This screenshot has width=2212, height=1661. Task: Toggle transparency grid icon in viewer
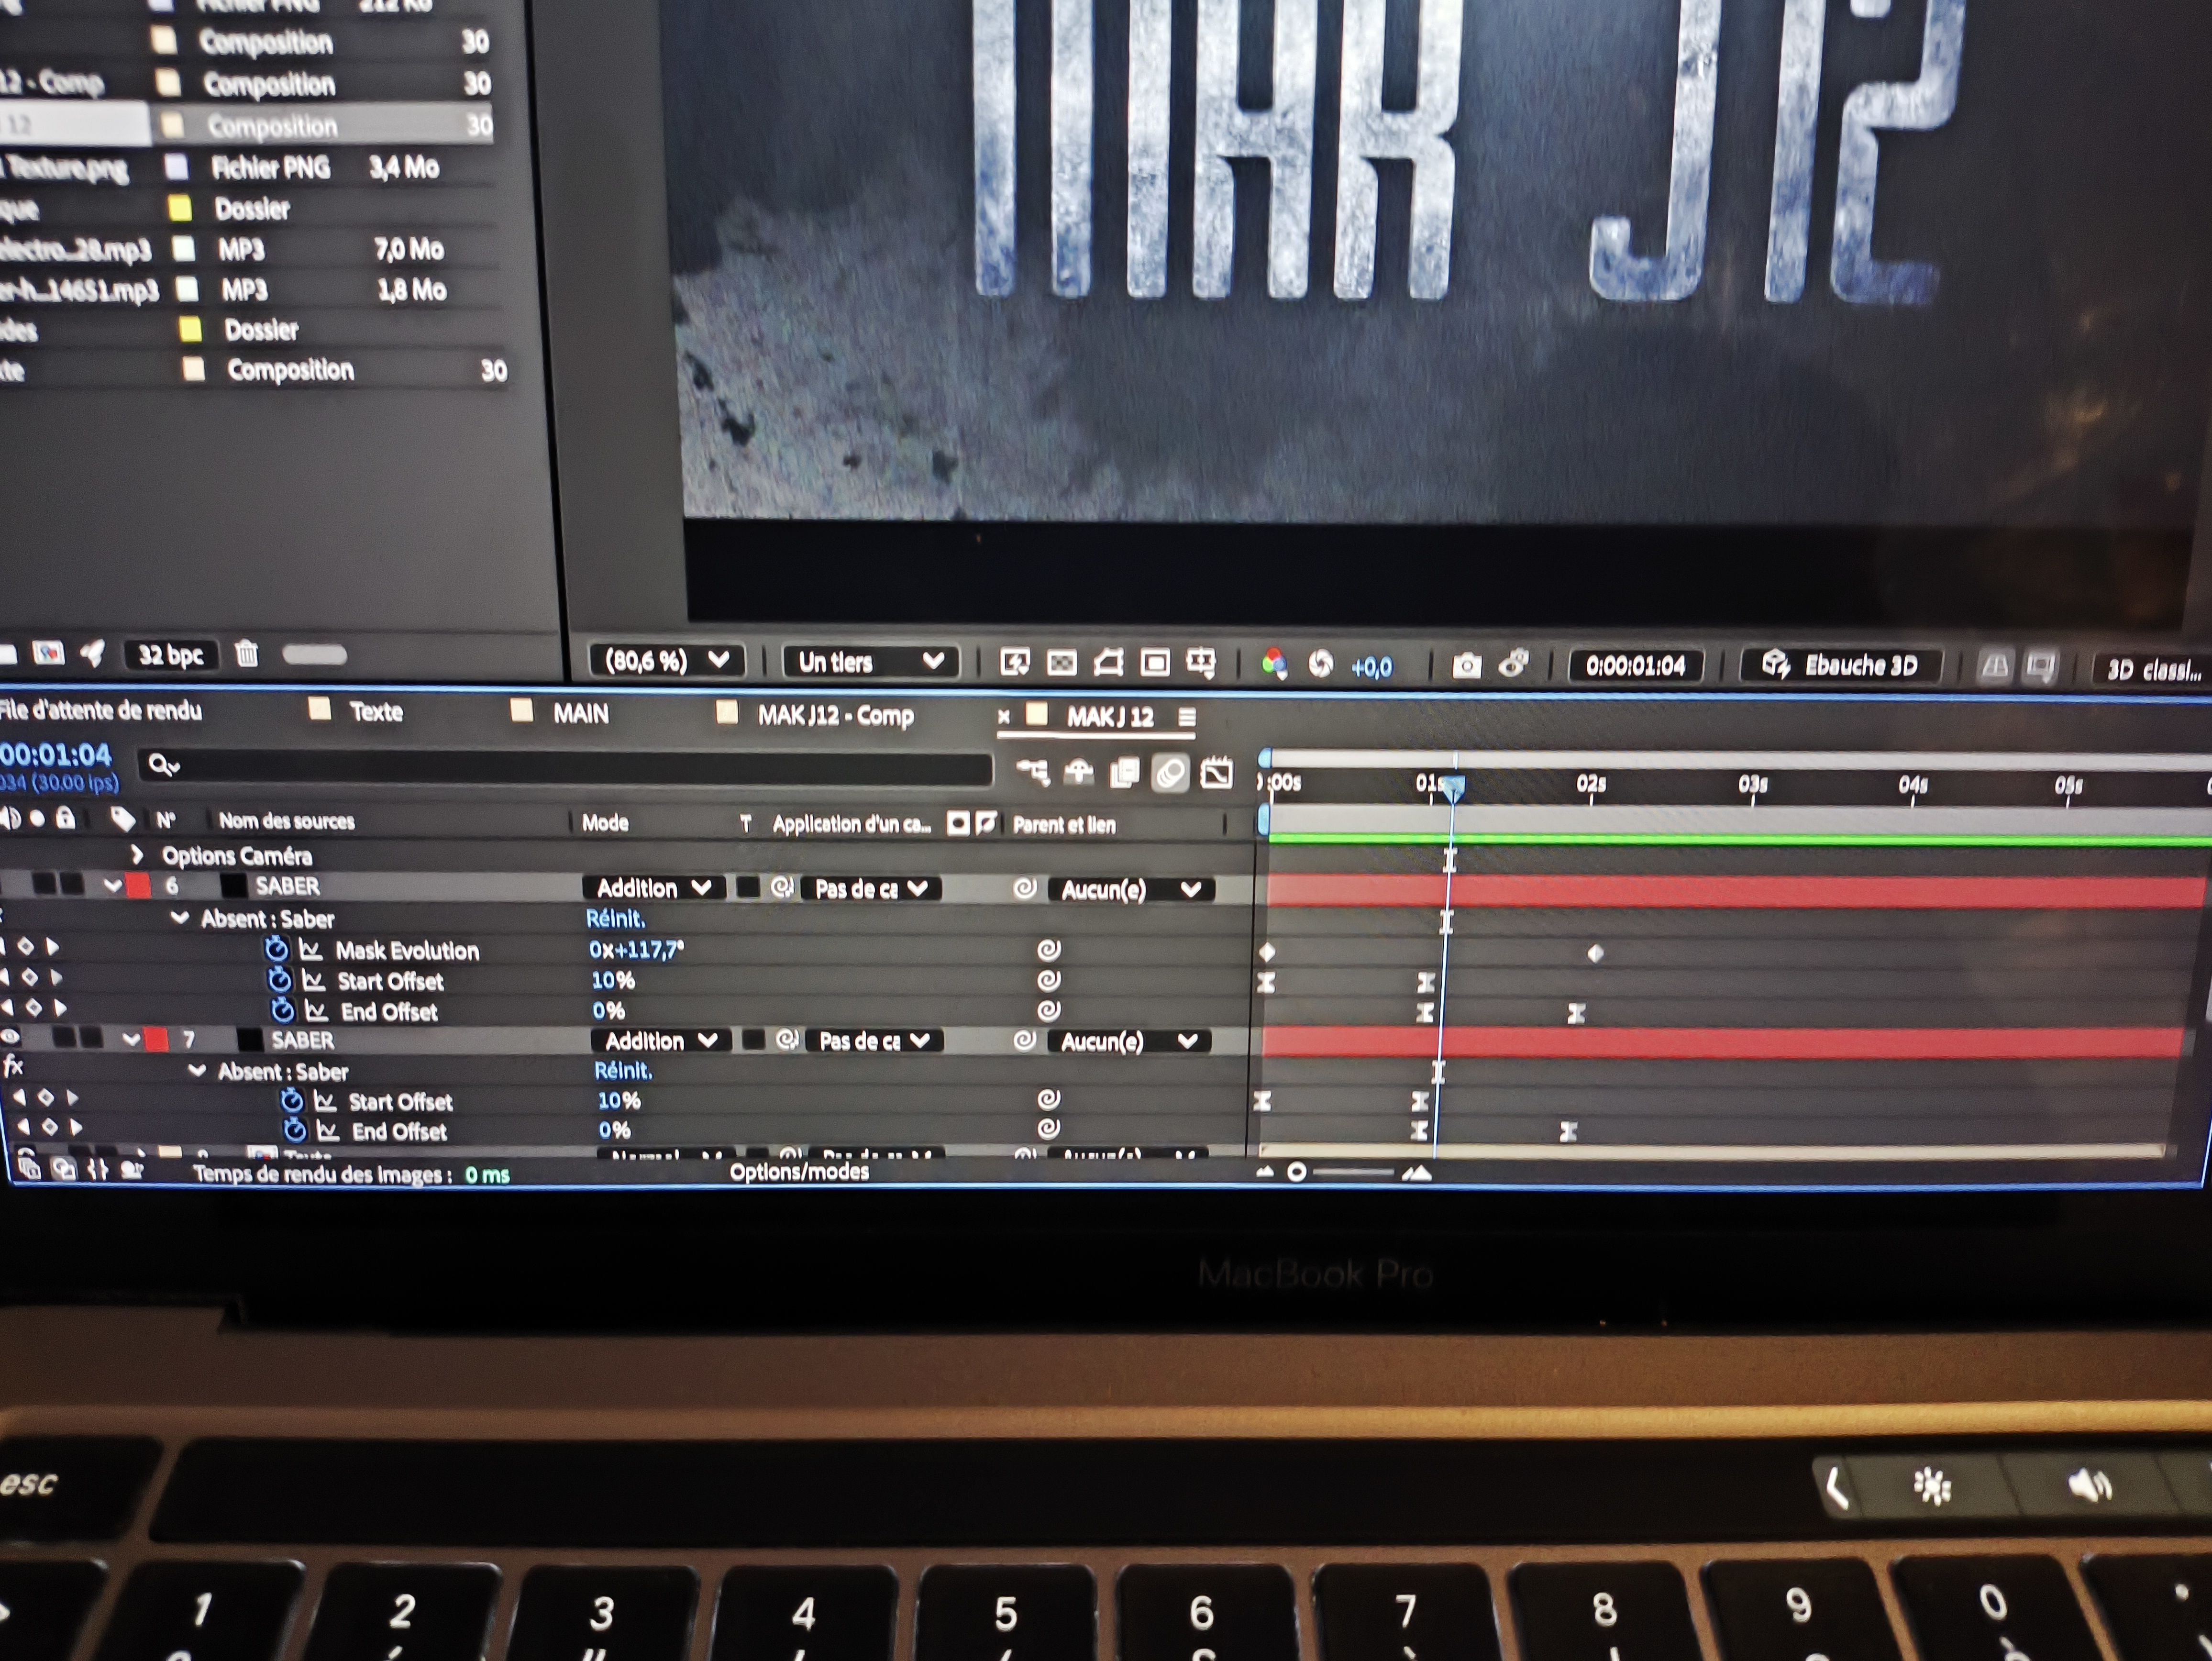click(x=1061, y=662)
